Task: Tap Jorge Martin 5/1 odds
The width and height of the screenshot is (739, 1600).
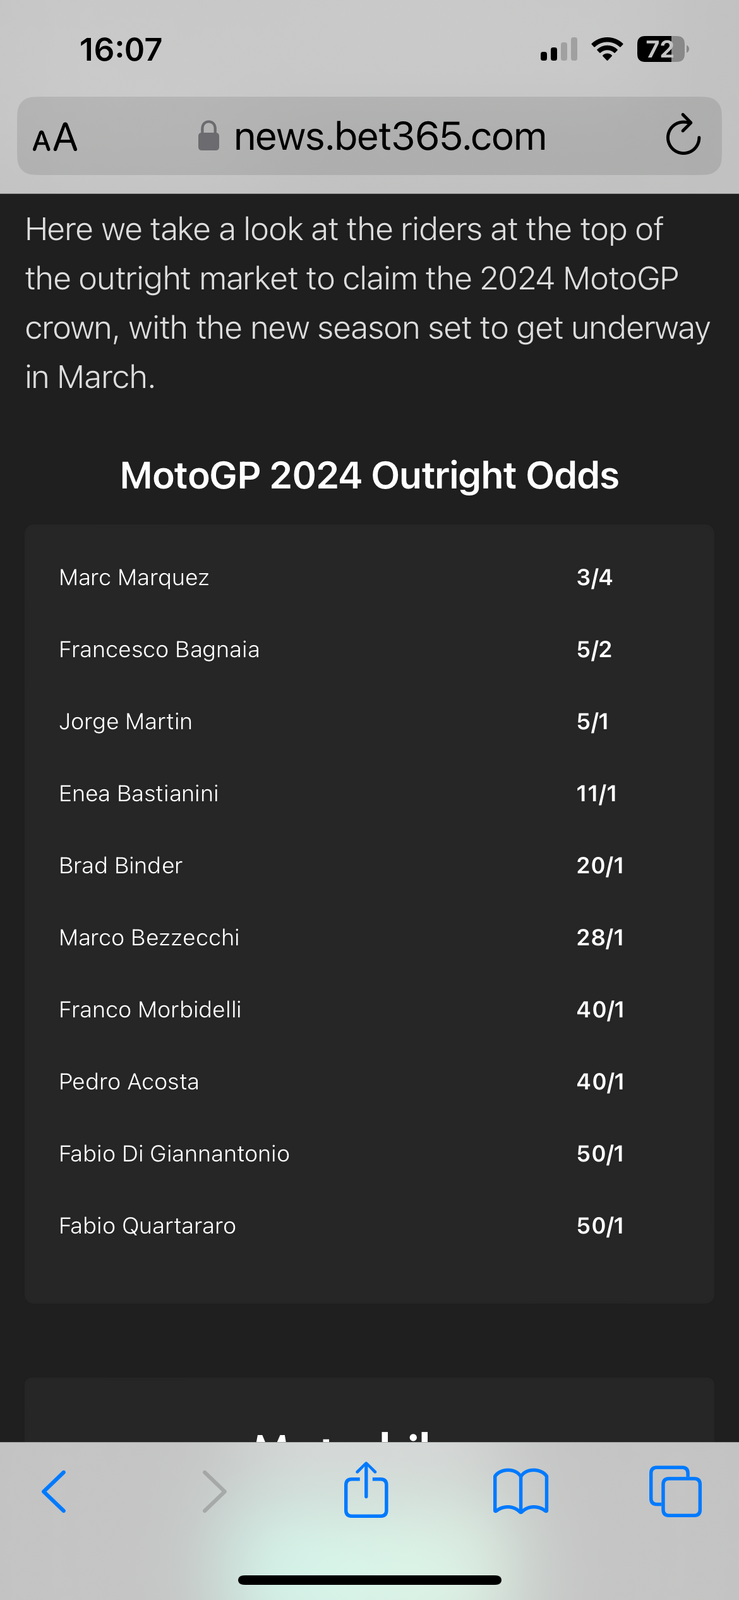Action: [x=592, y=722]
